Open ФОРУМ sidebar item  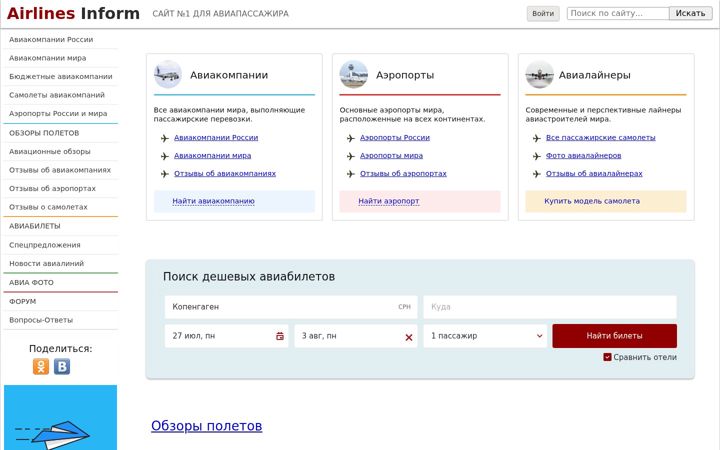60,301
